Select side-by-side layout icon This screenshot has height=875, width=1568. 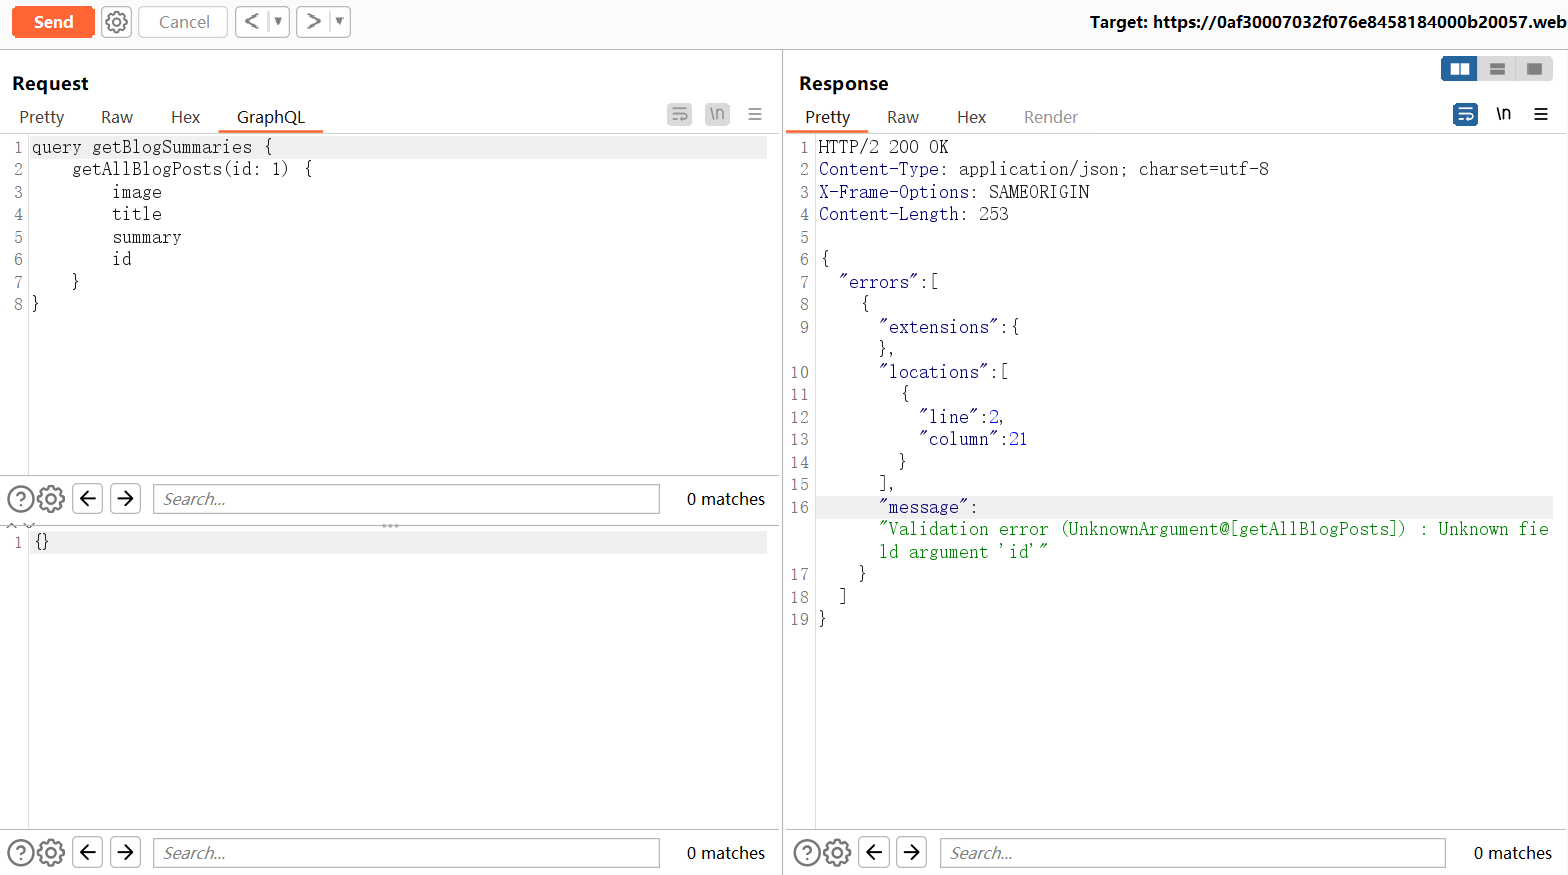1459,69
